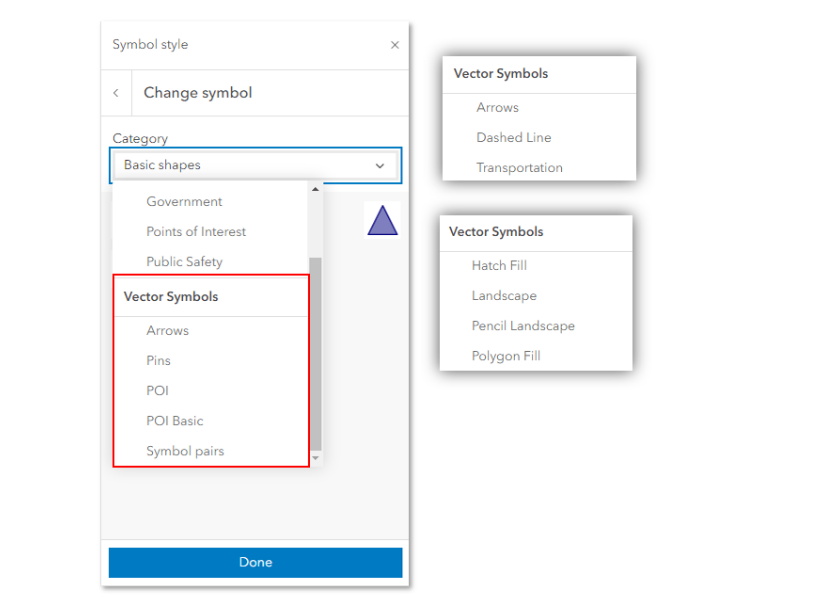Pick the Pencil Landscape option
This screenshot has height=610, width=813.
[x=523, y=326]
